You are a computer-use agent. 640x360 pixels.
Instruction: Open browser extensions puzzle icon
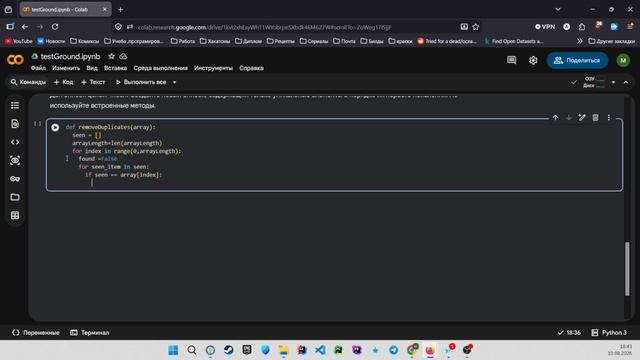(x=582, y=27)
